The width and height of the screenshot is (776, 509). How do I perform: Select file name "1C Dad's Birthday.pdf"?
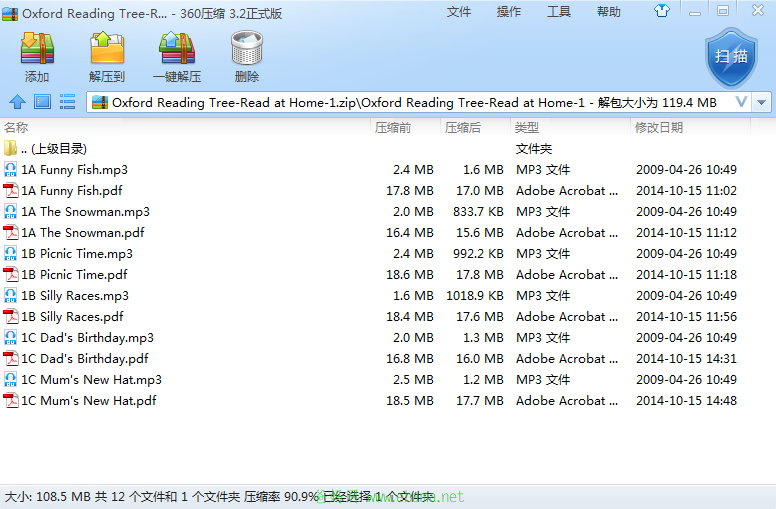(85, 358)
